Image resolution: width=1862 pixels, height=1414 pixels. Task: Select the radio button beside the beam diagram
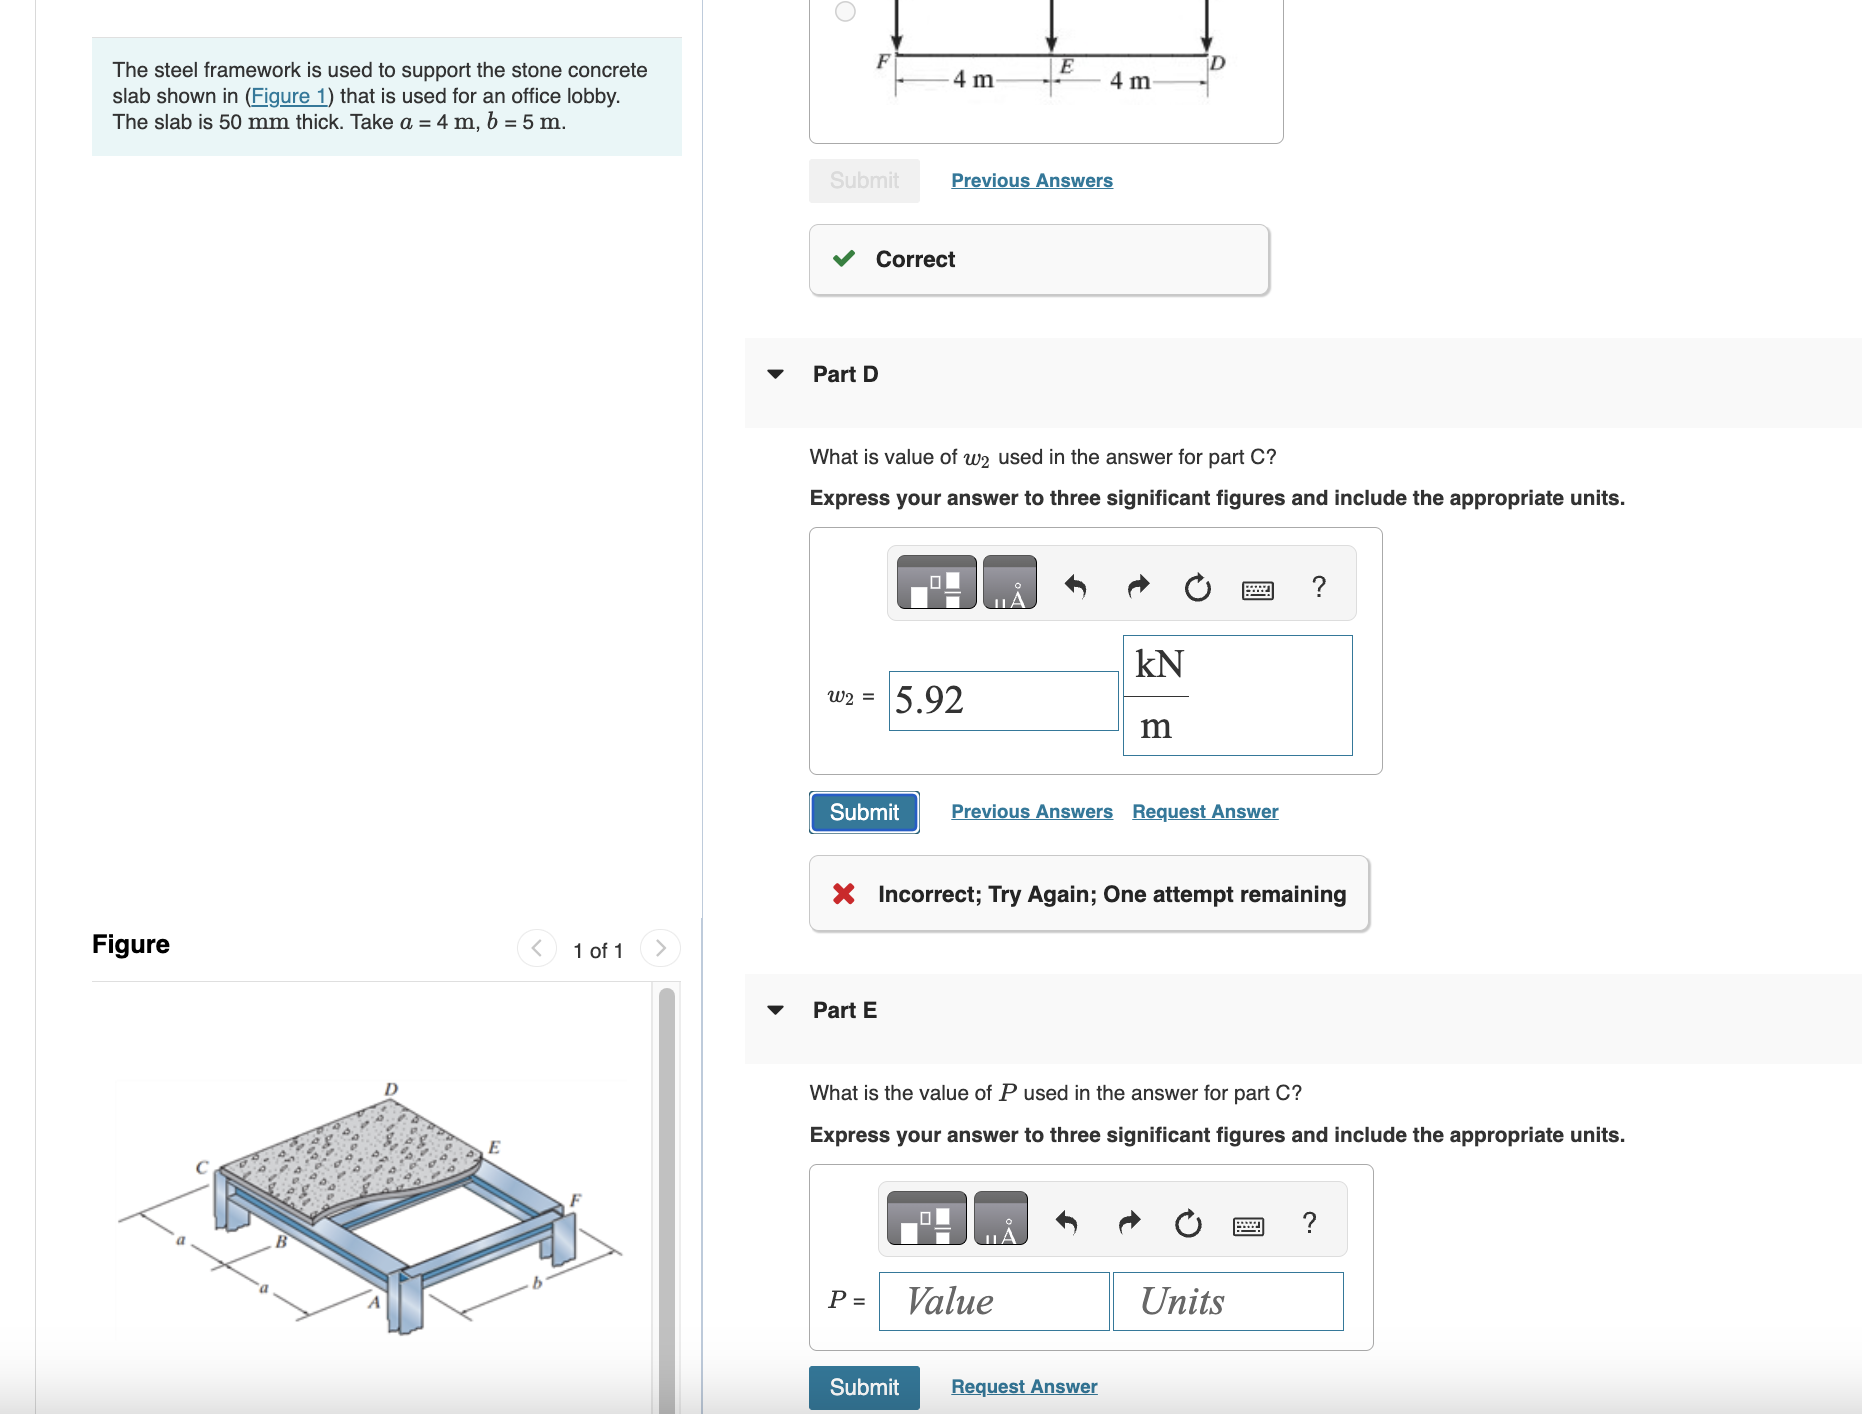pos(845,12)
